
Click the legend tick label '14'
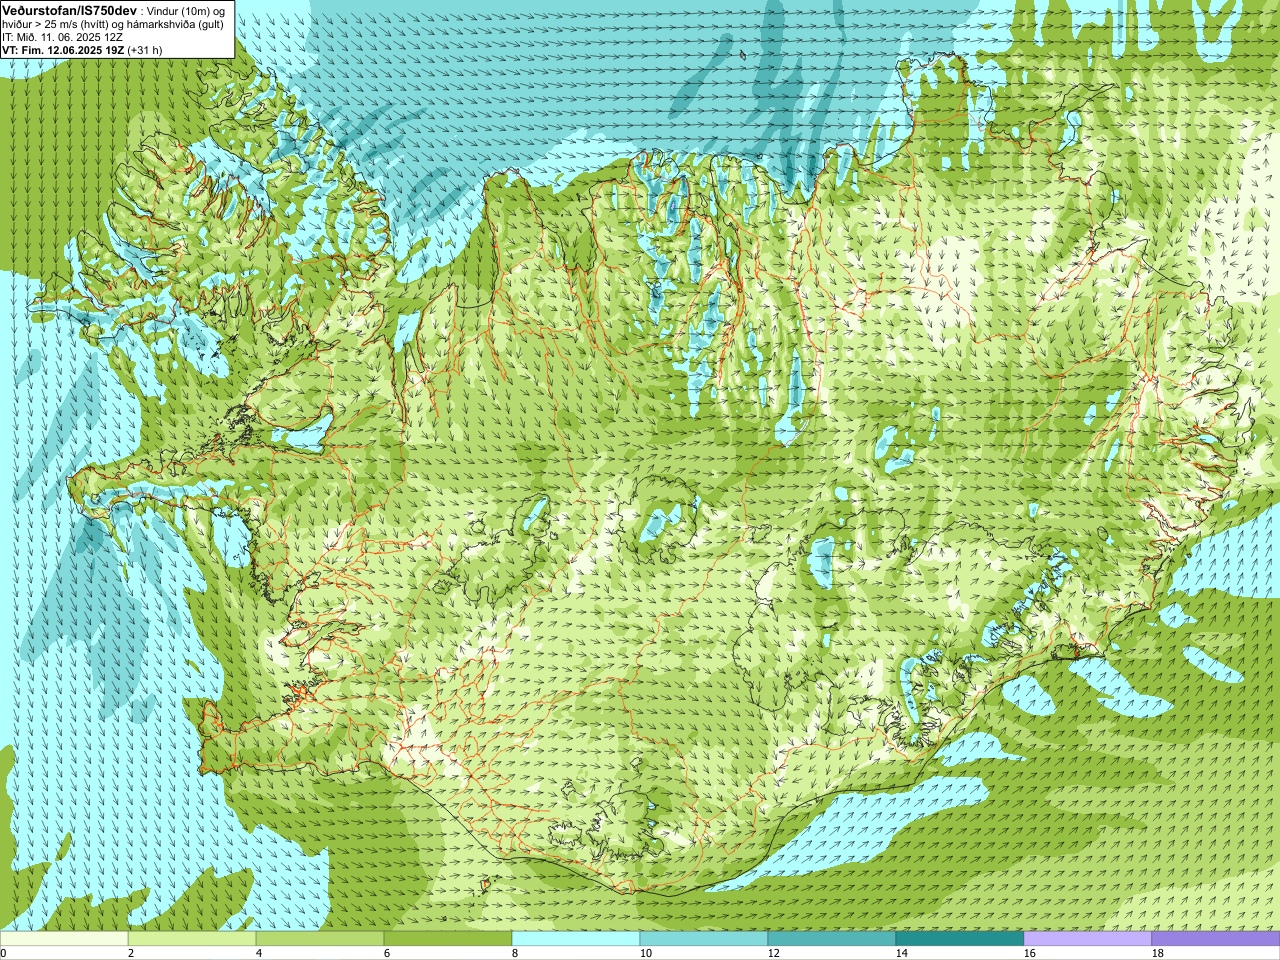[901, 953]
